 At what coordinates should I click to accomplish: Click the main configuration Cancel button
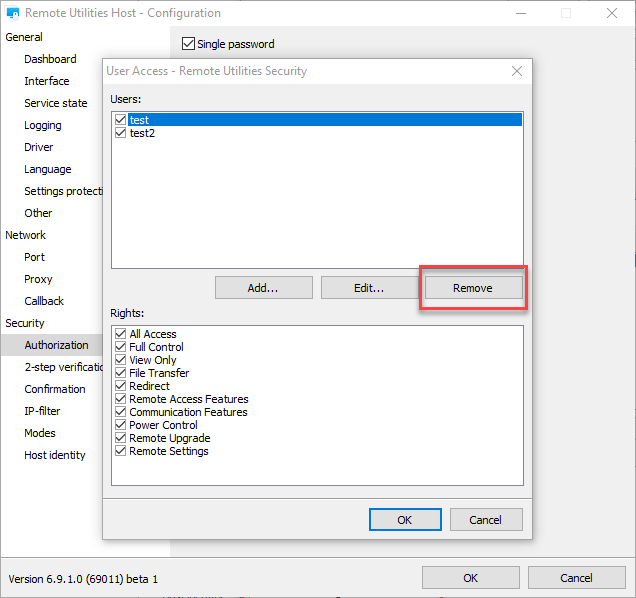576,578
